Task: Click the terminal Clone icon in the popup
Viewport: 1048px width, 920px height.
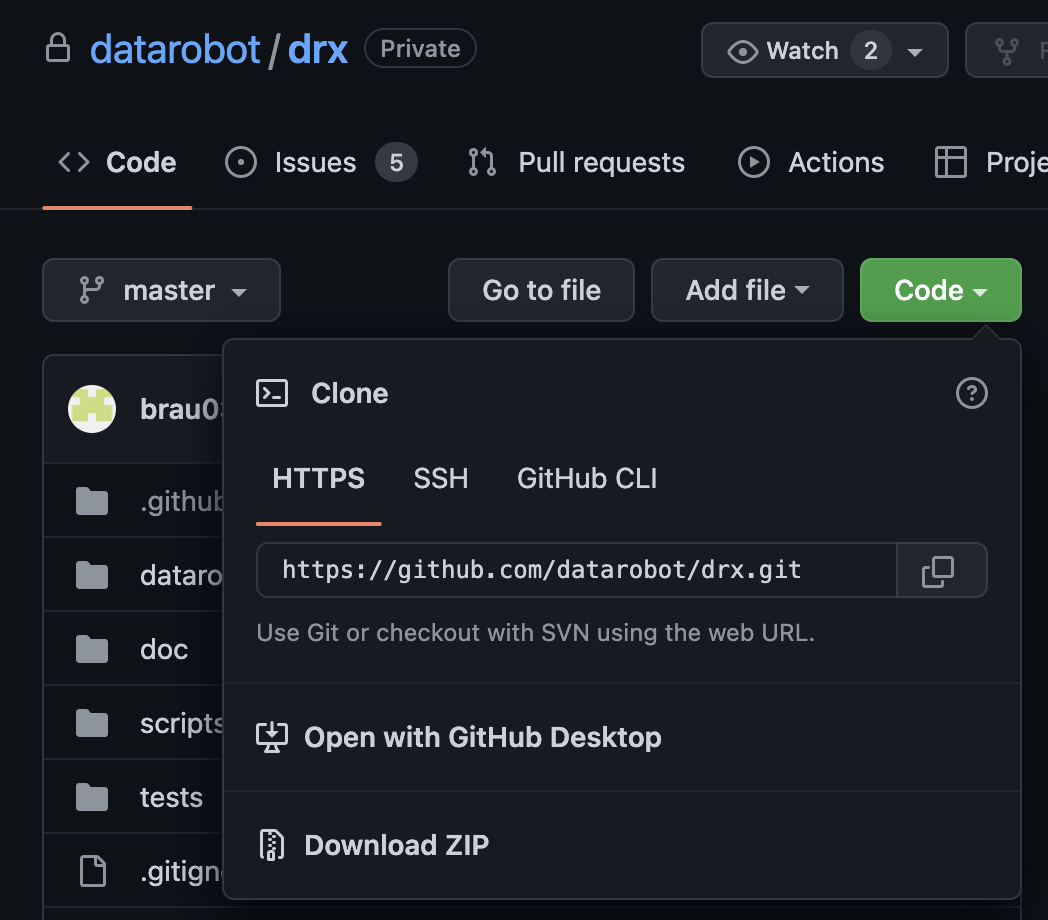Action: tap(271, 393)
